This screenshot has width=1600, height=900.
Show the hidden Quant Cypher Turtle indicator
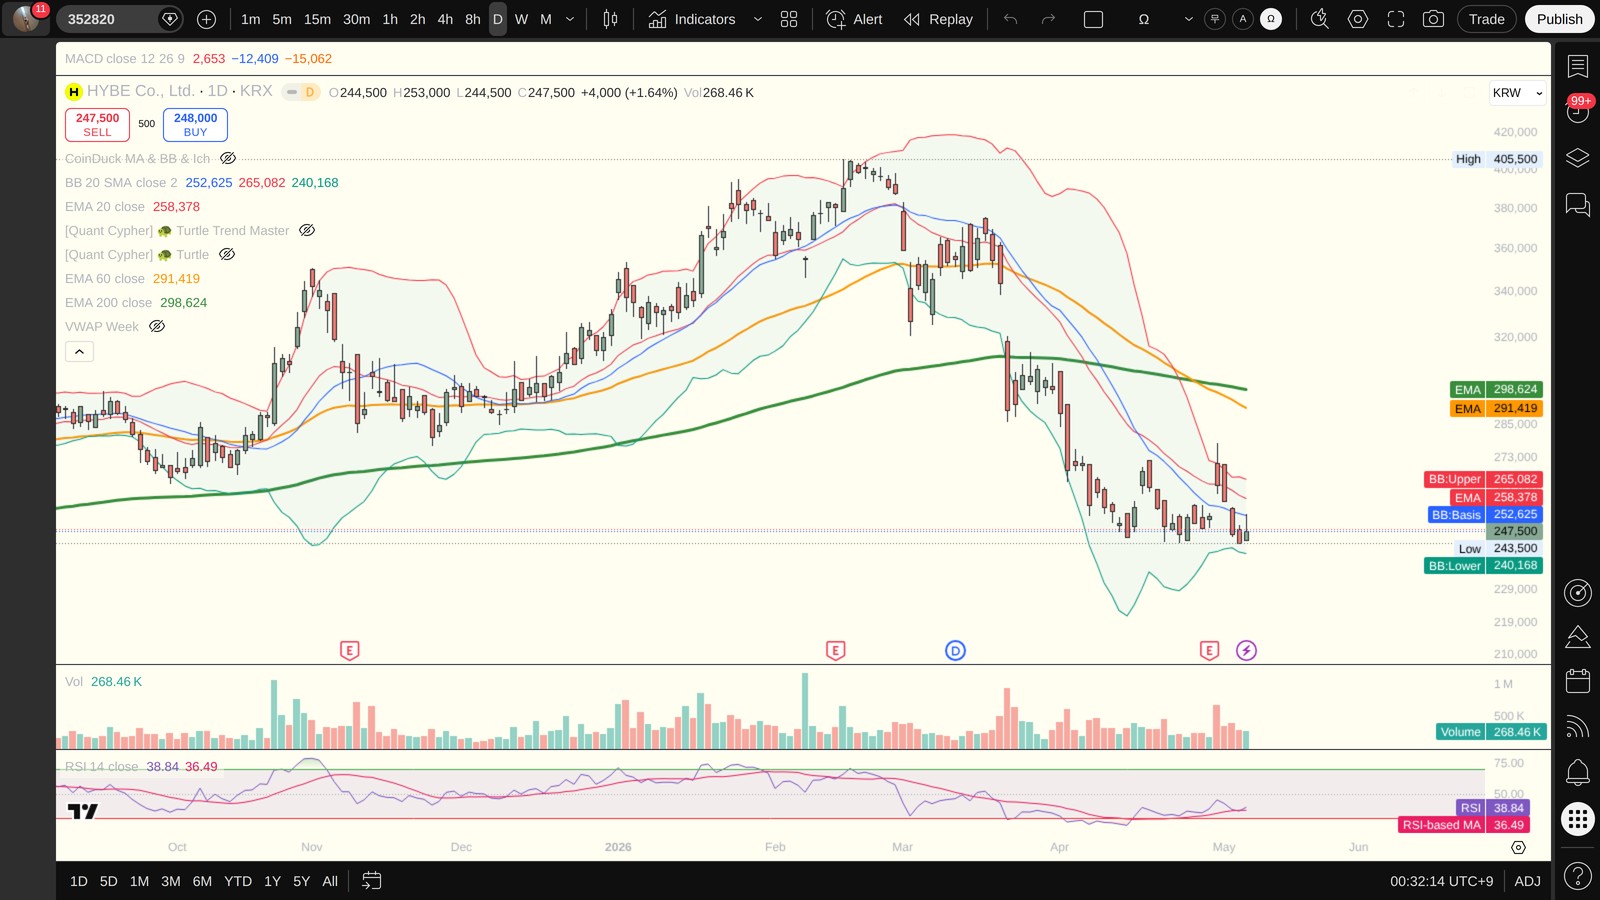click(227, 254)
